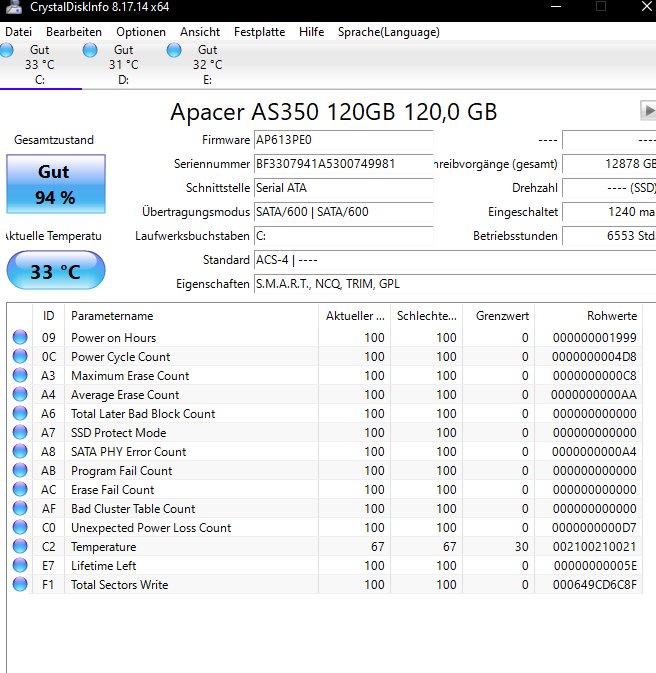Click the Apacer AS350 120GB drive title
The width and height of the screenshot is (656, 673).
334,112
